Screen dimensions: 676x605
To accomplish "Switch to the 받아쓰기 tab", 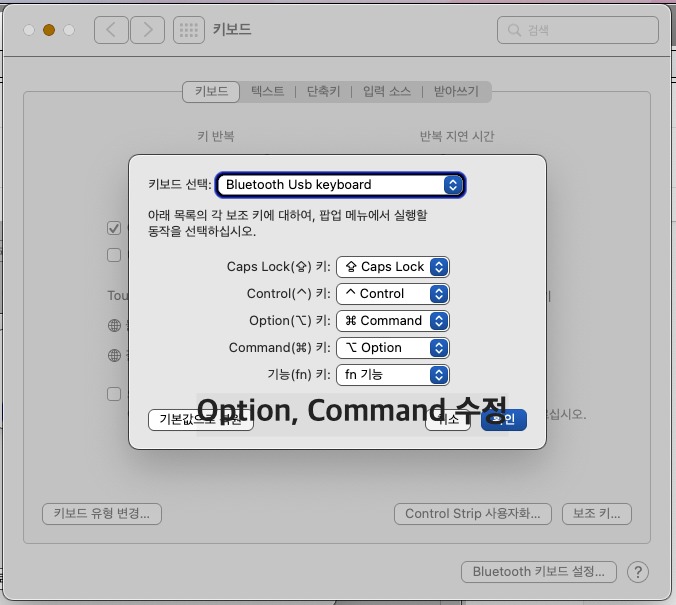I will [x=456, y=91].
